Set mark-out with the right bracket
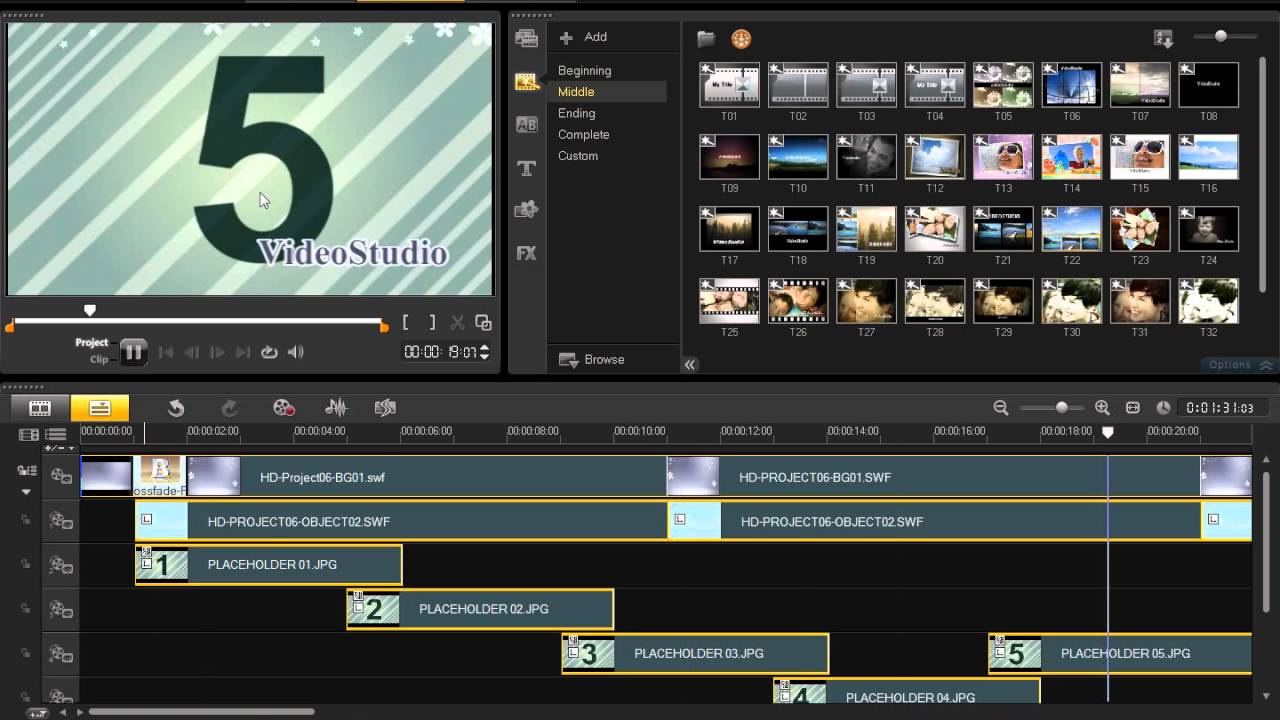The width and height of the screenshot is (1280, 720). (432, 322)
